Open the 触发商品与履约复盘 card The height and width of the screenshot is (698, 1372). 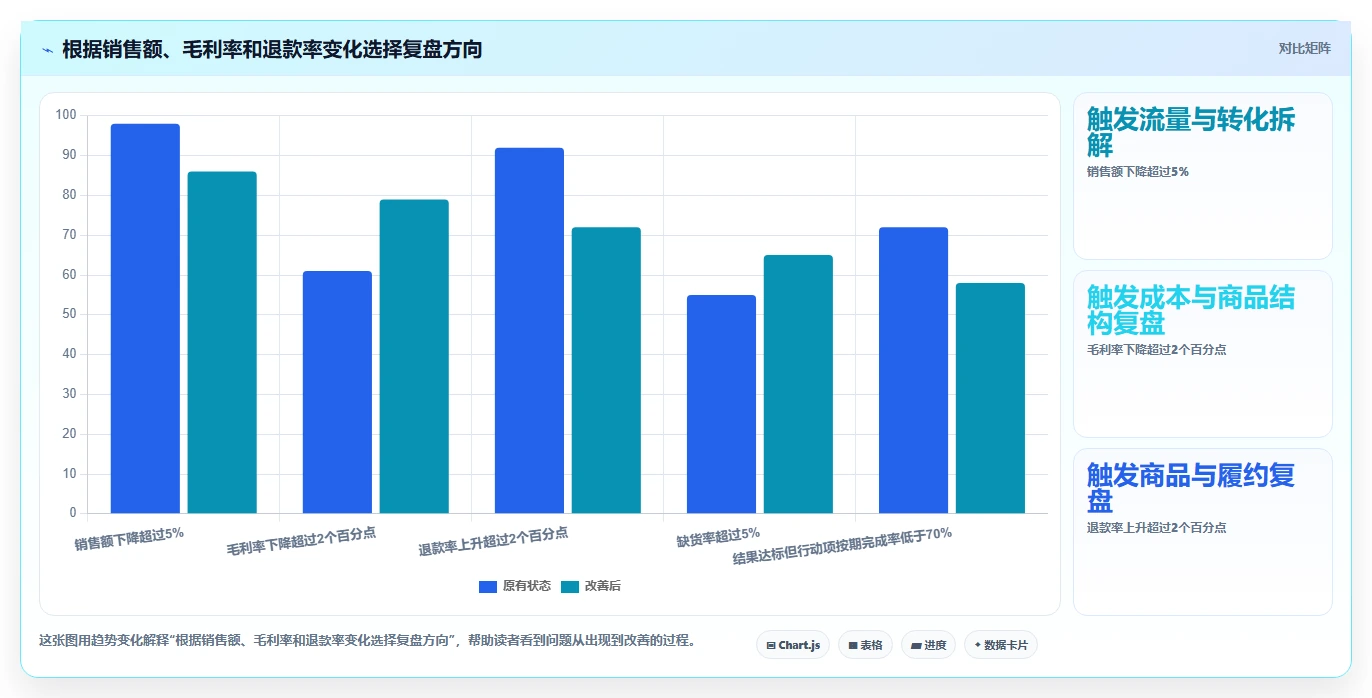point(1202,532)
